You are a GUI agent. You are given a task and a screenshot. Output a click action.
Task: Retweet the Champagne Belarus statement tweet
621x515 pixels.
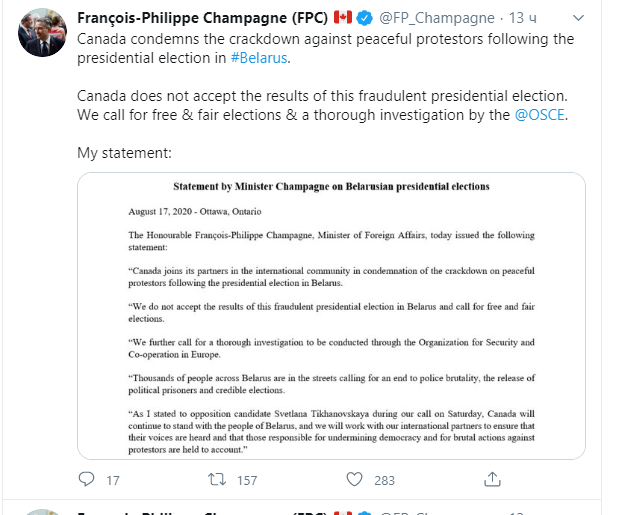click(214, 480)
